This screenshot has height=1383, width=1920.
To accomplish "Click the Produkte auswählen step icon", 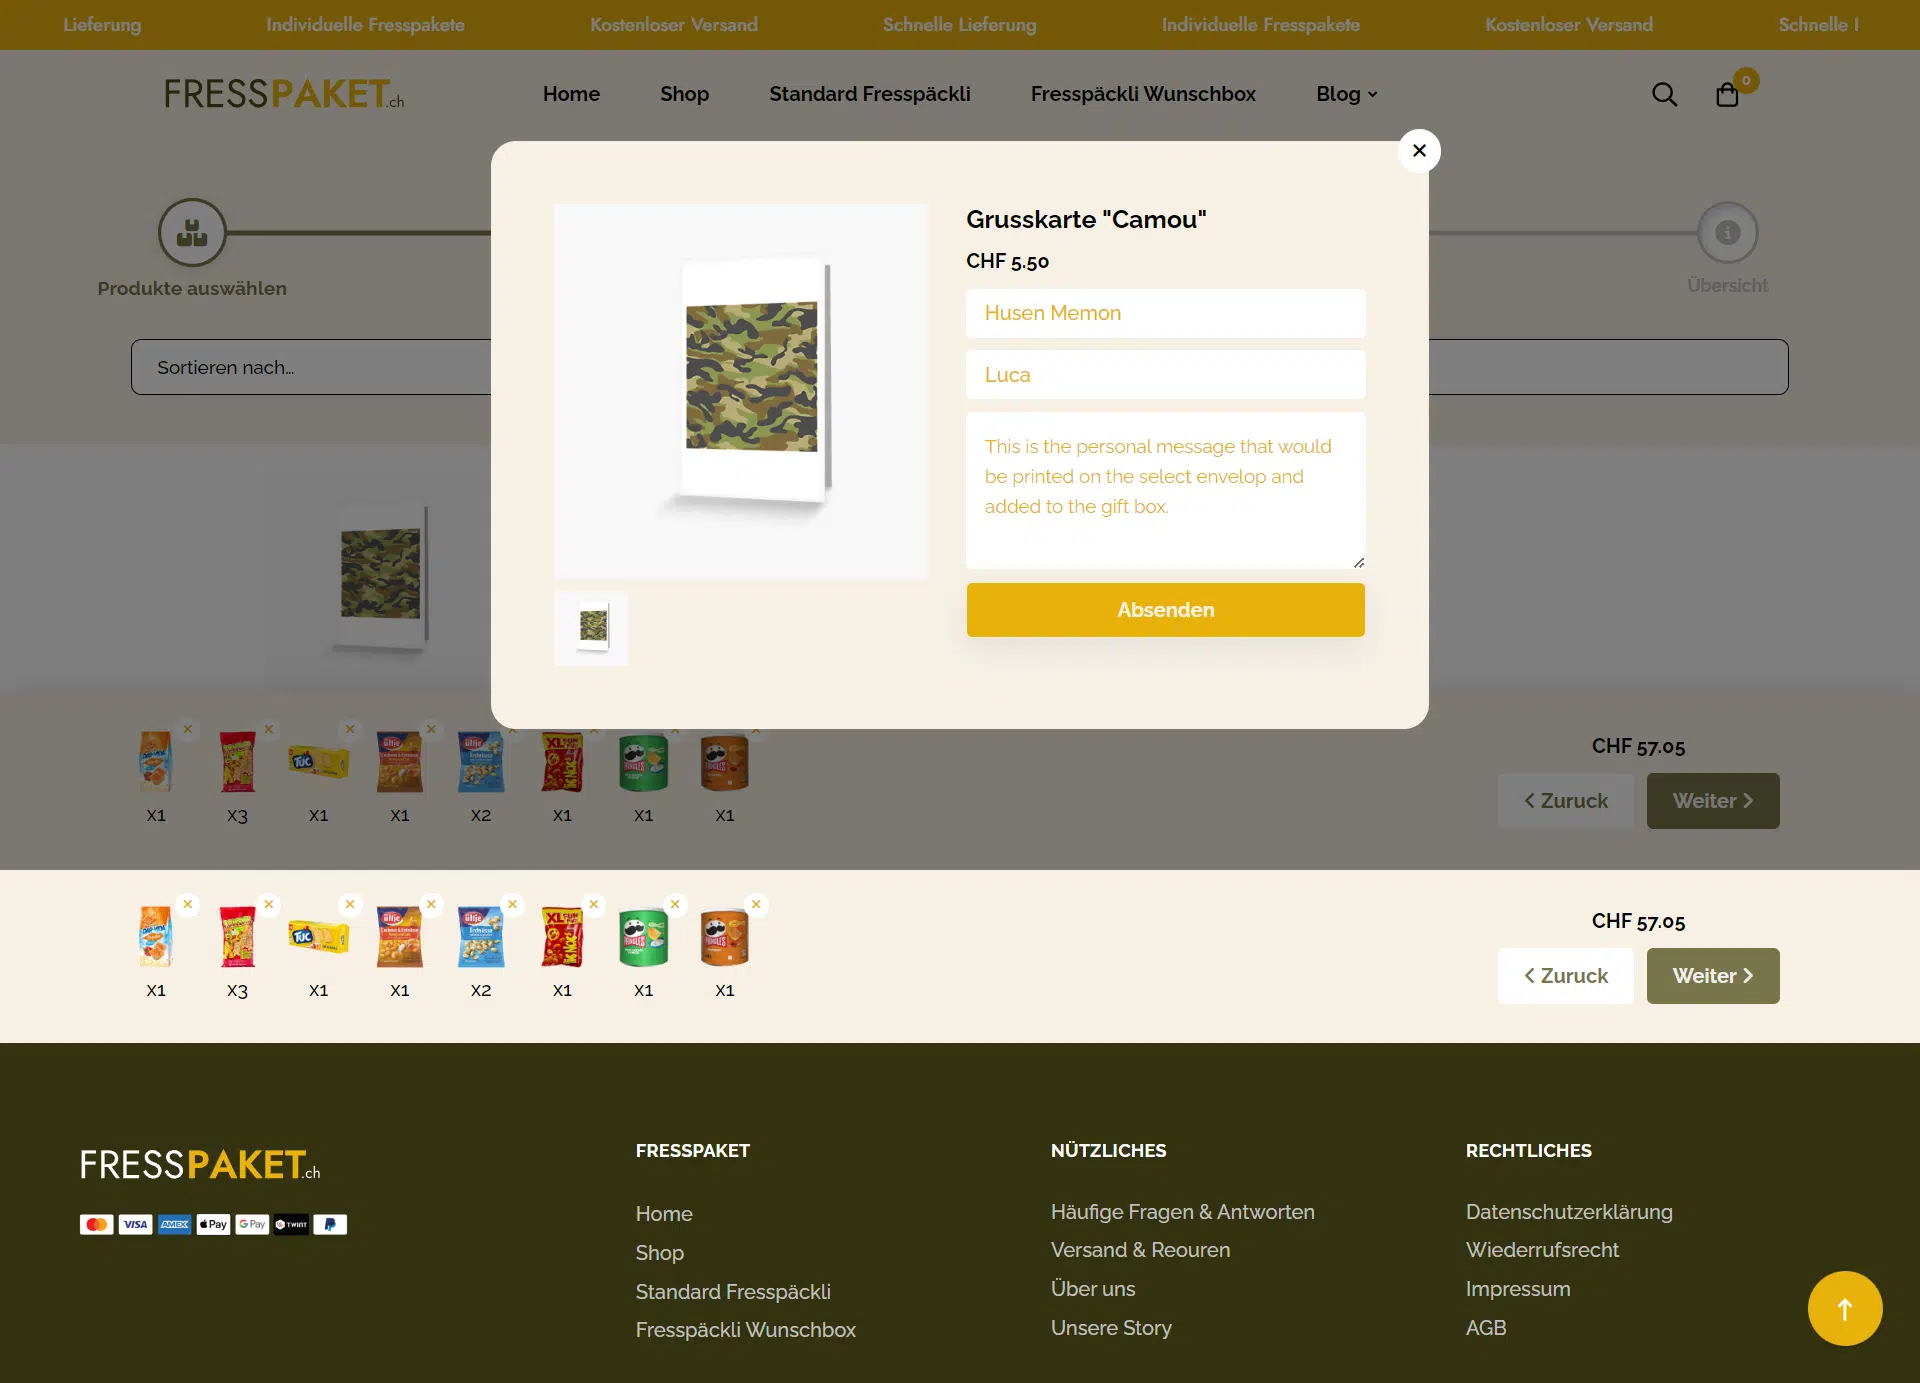I will pos(192,233).
